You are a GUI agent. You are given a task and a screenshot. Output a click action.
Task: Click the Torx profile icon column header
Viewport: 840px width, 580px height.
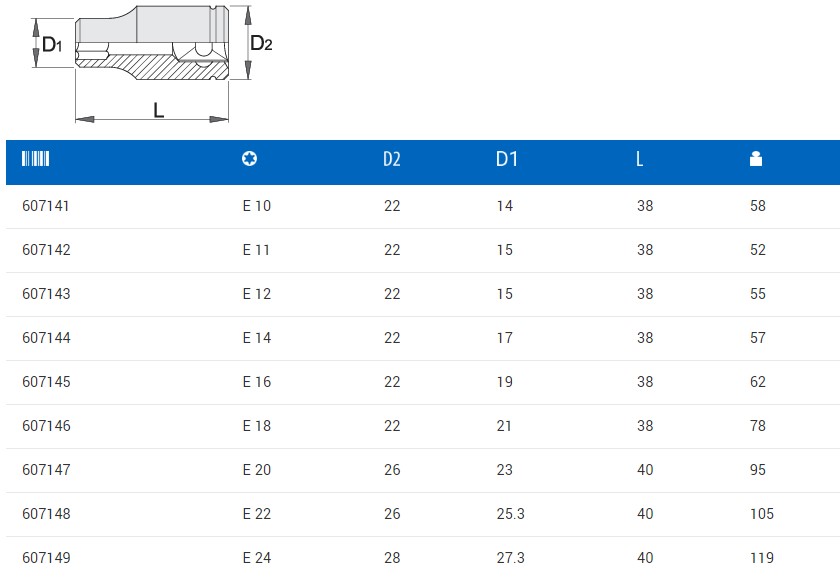click(x=250, y=159)
